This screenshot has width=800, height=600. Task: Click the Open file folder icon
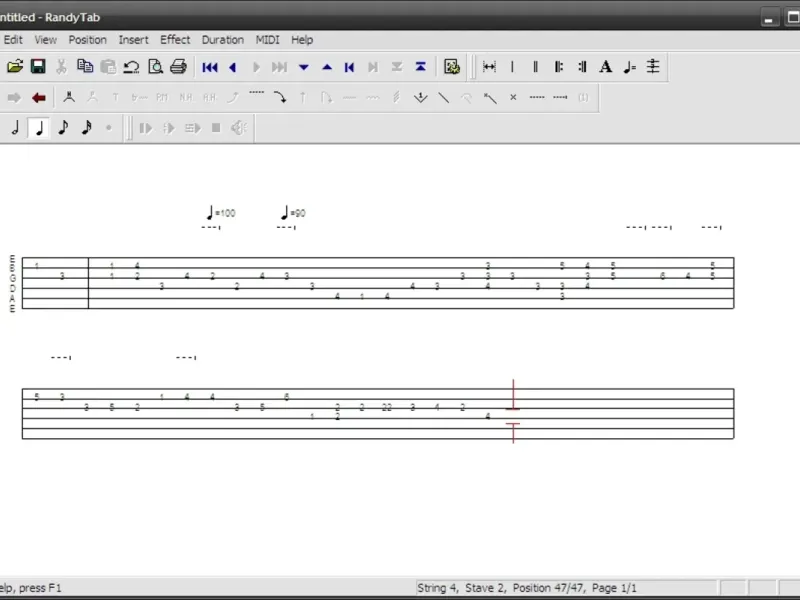[15, 66]
